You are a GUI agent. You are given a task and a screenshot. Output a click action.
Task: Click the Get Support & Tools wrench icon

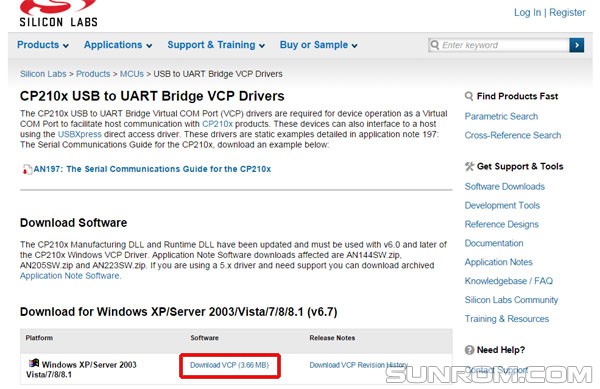469,166
